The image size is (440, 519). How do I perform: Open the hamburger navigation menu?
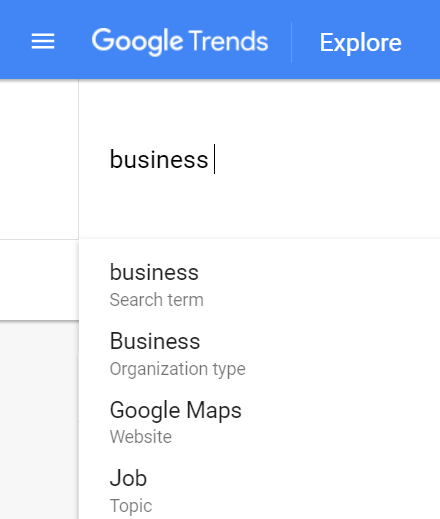coord(43,41)
